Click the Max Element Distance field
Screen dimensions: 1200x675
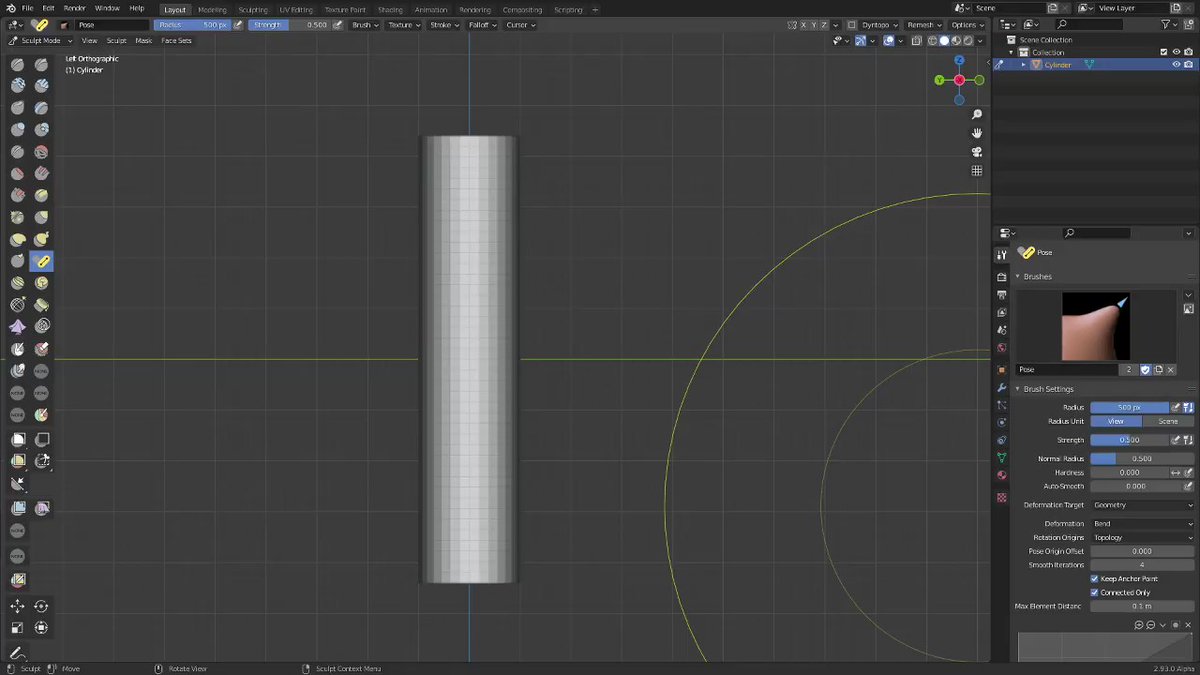point(1142,606)
